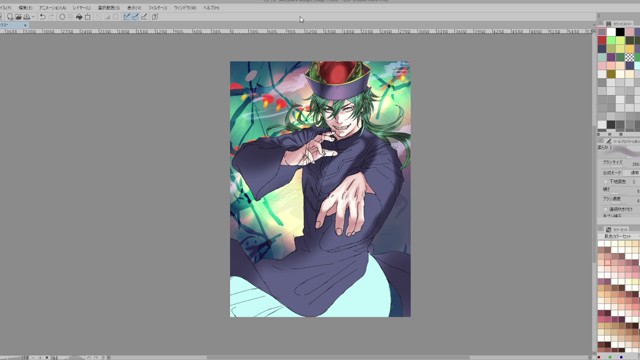Click the Open file folder icon

[18, 17]
